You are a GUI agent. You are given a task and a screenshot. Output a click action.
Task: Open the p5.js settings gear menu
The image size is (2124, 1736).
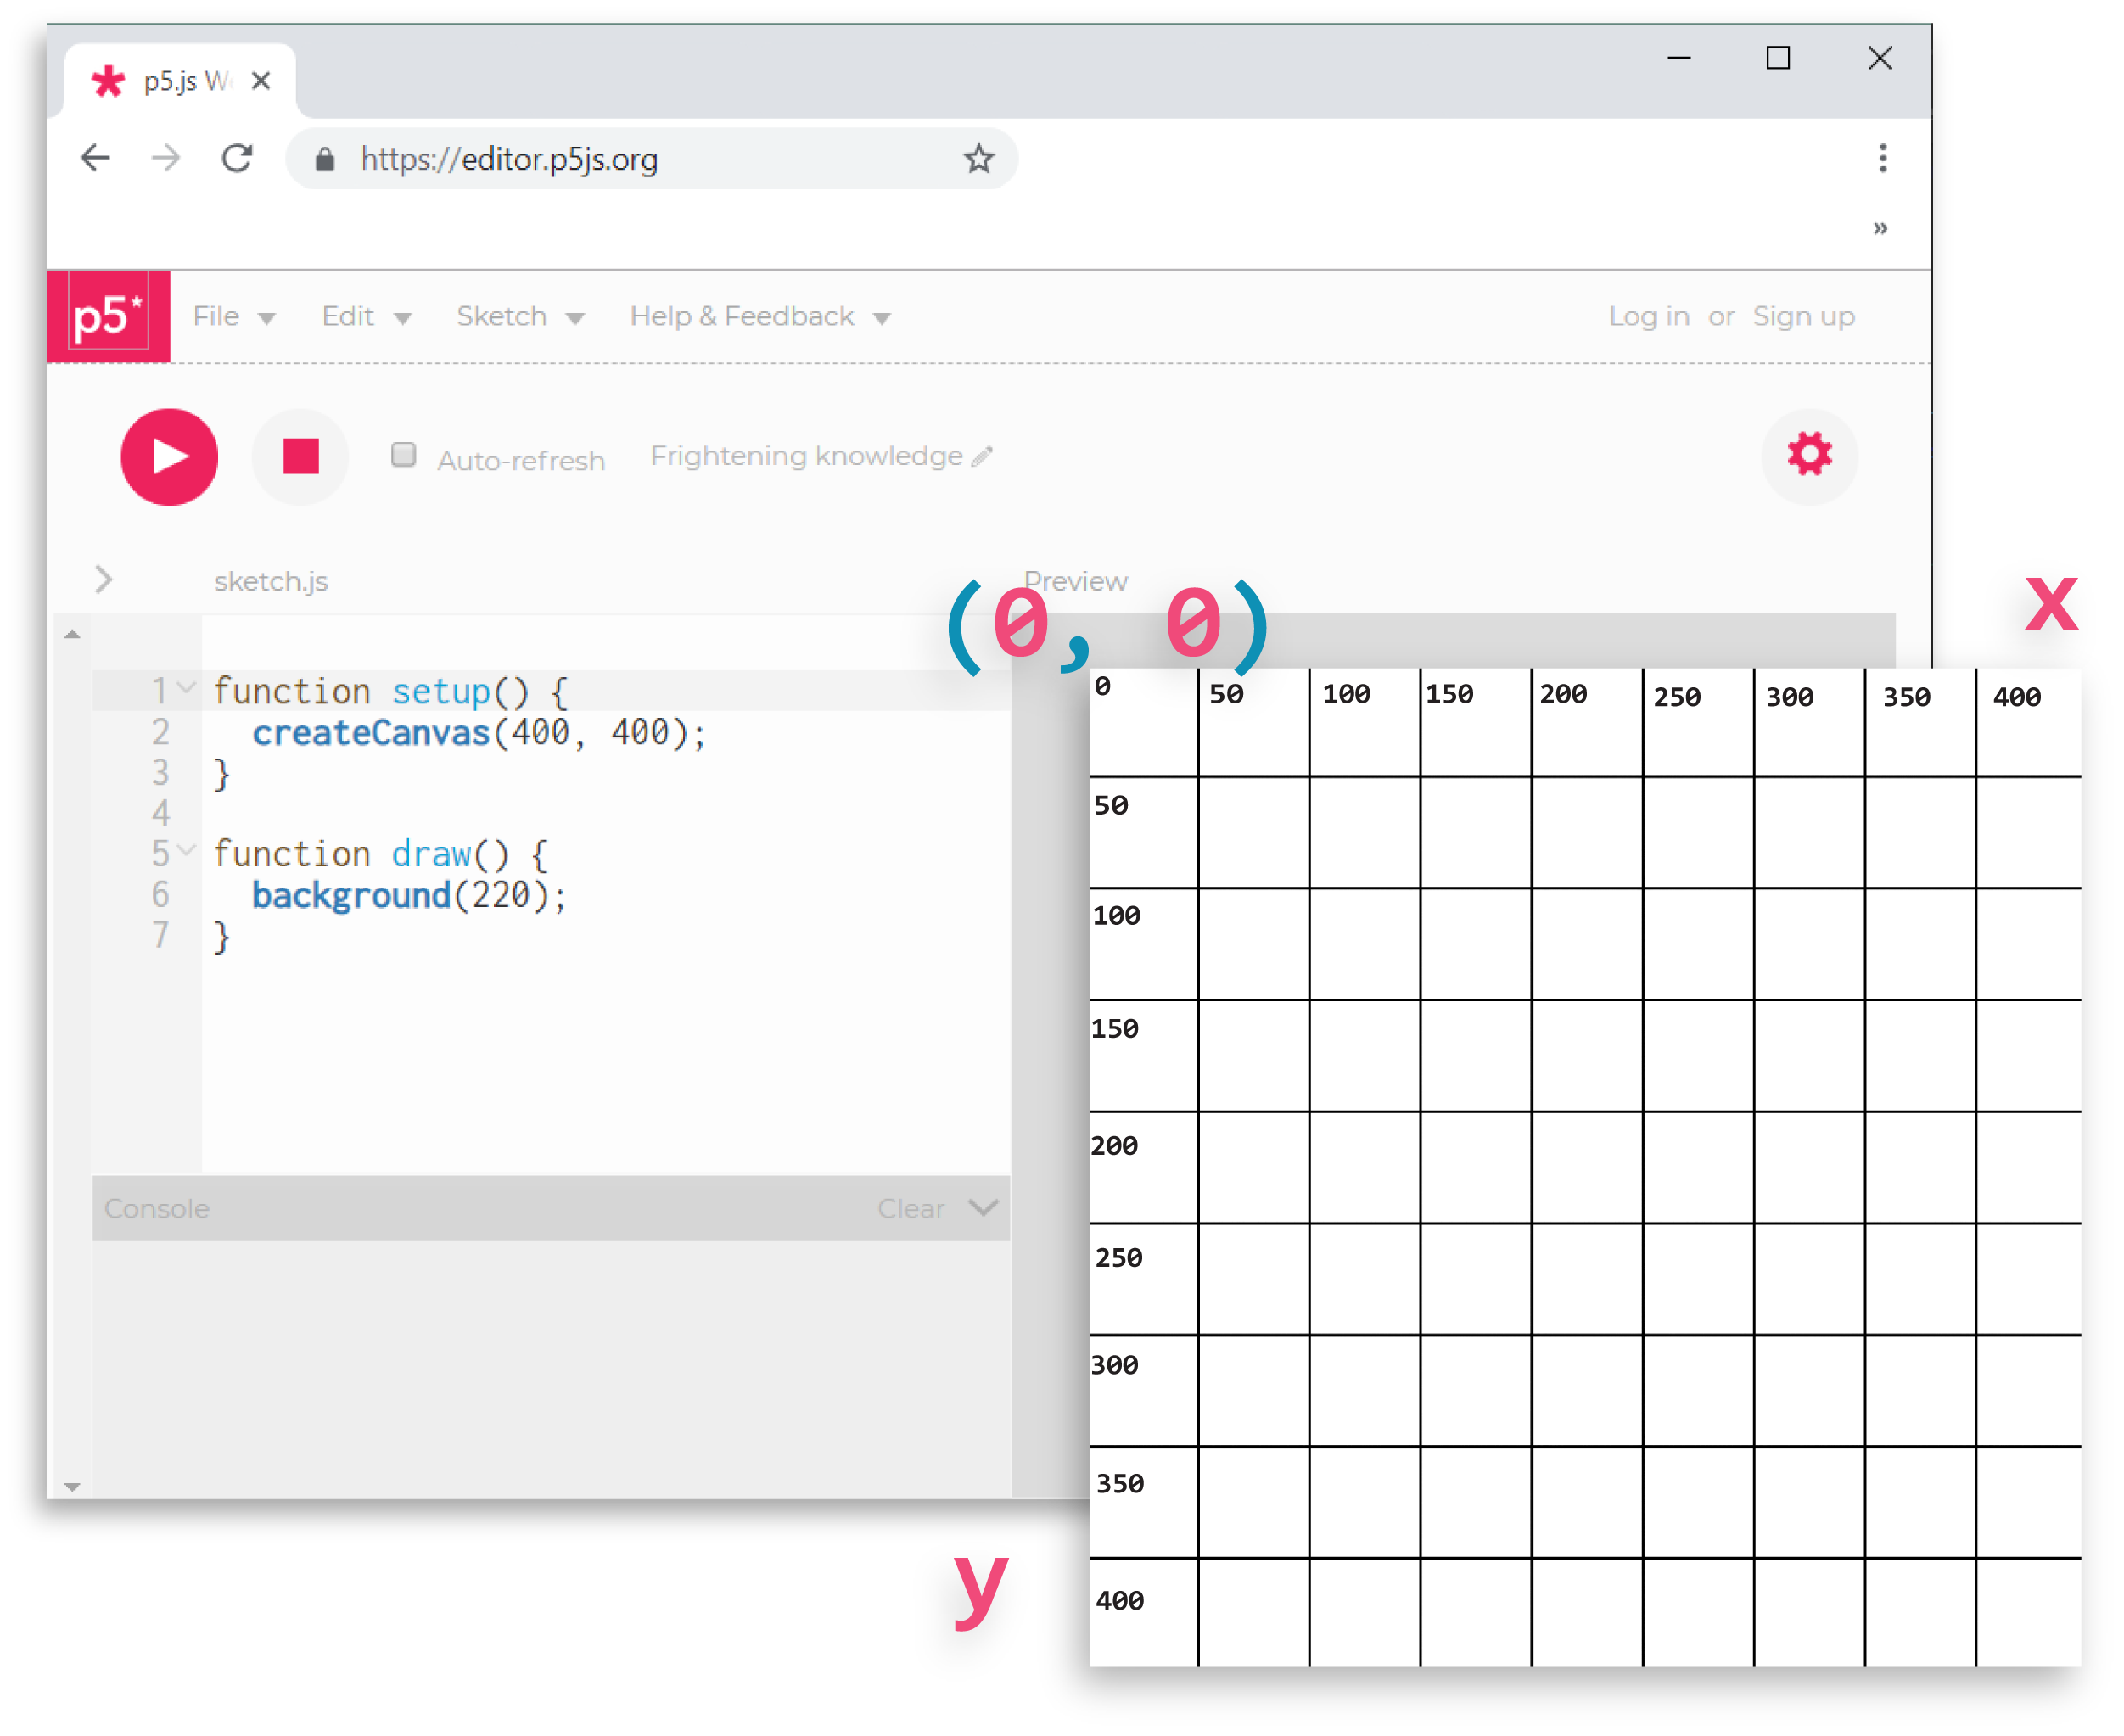tap(1812, 453)
